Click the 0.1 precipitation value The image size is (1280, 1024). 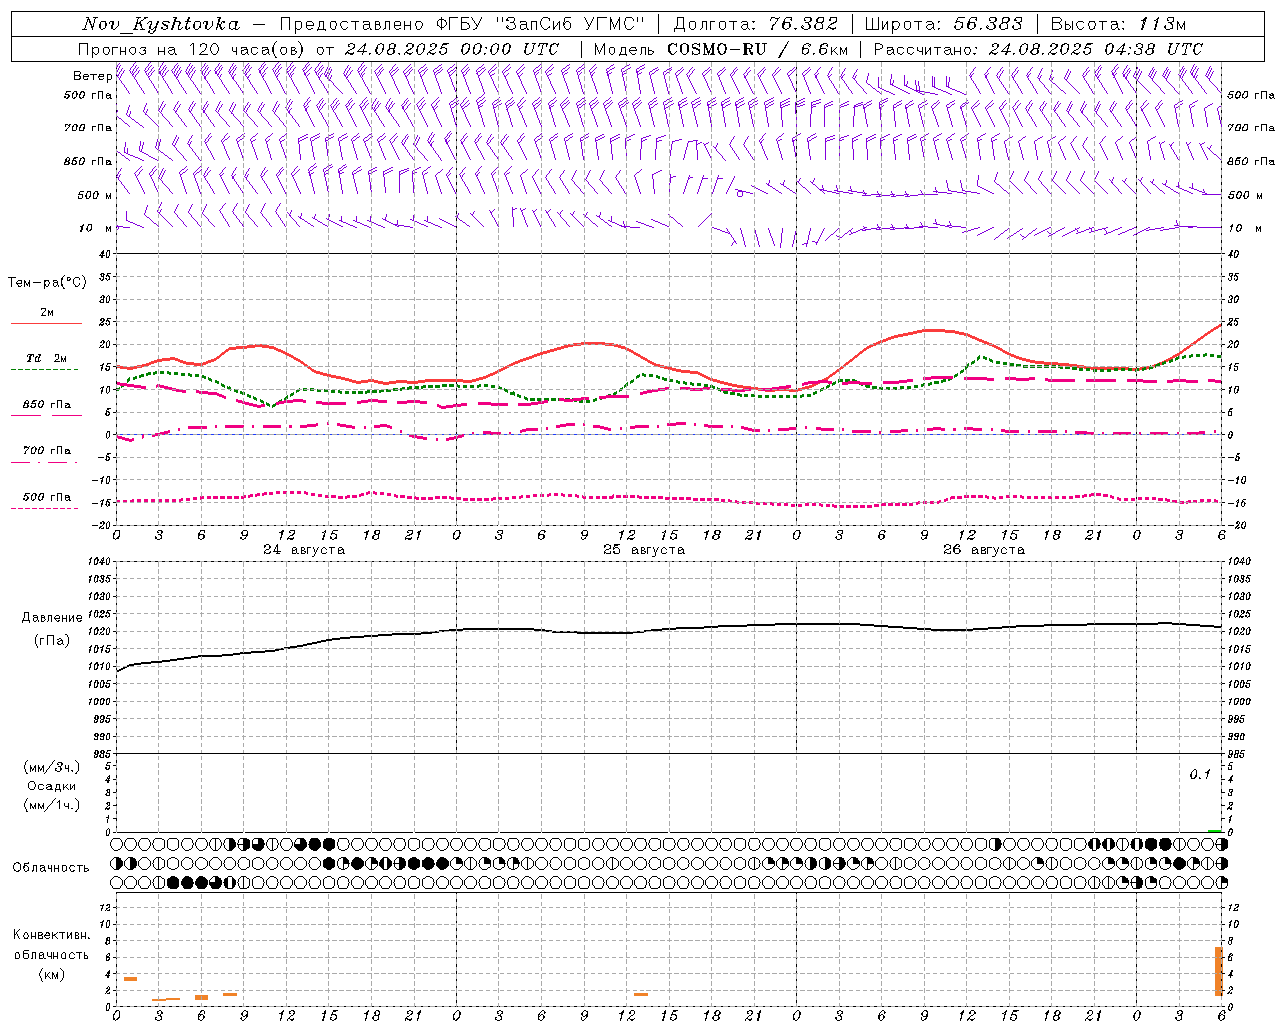tap(1200, 775)
